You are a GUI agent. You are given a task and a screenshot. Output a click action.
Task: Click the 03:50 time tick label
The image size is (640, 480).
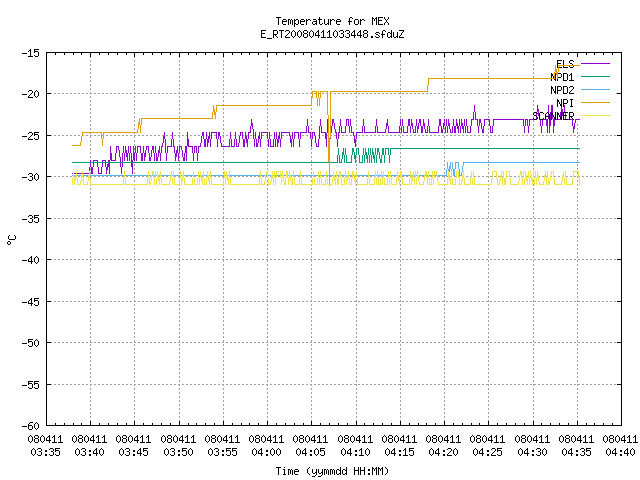pos(178,452)
